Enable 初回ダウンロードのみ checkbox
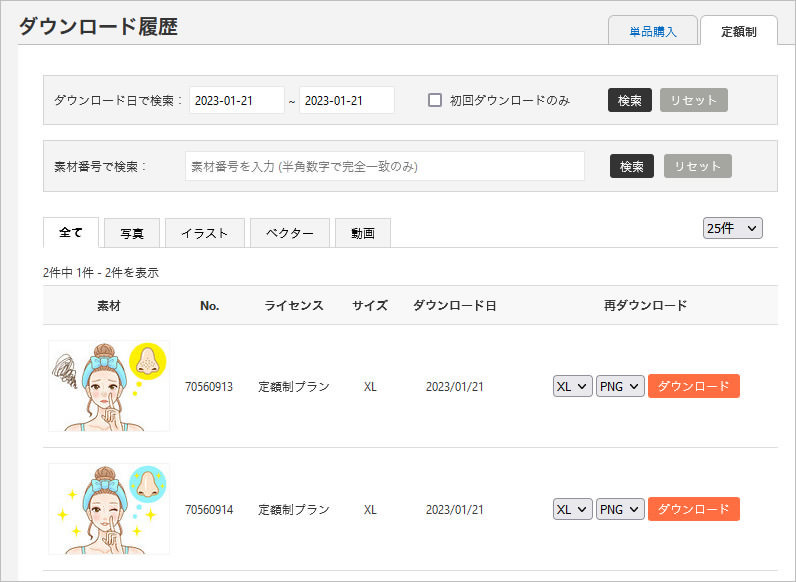796x582 pixels. pos(435,100)
